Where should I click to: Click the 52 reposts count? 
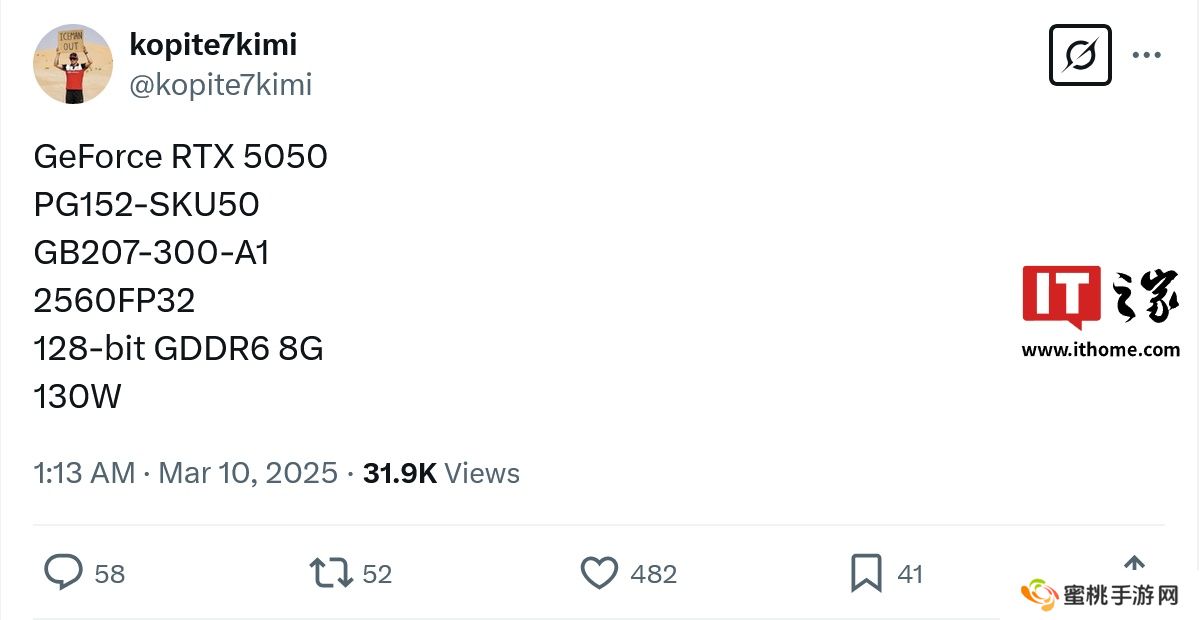coord(377,574)
